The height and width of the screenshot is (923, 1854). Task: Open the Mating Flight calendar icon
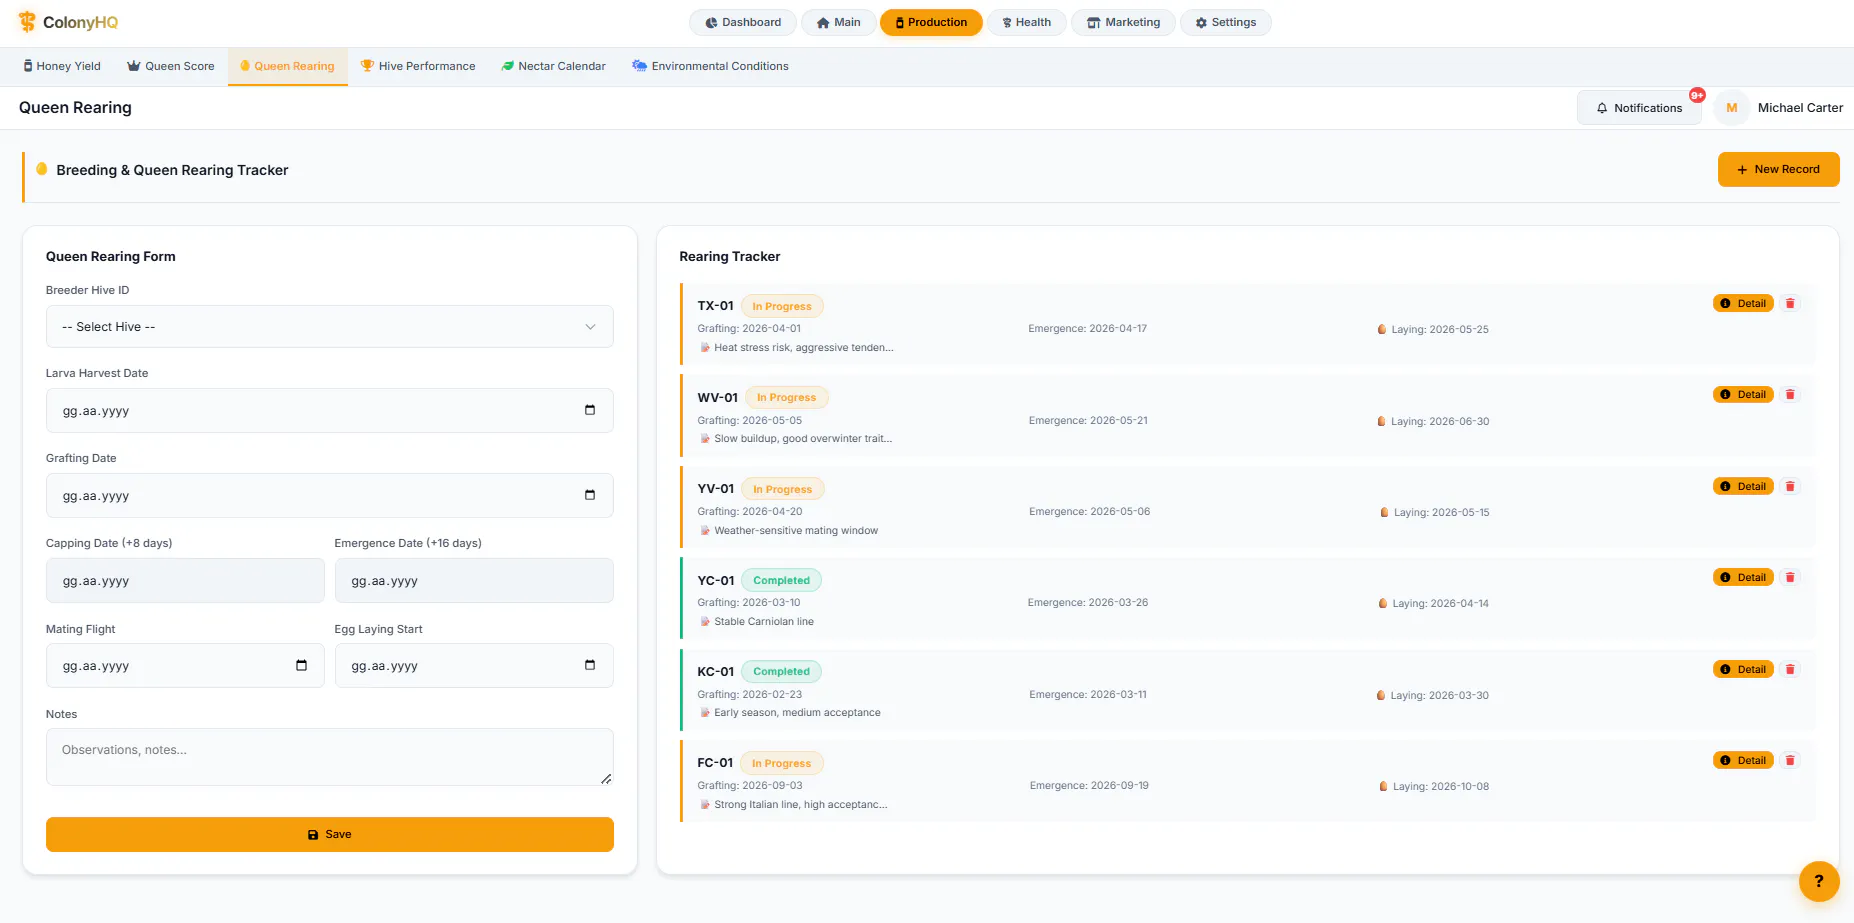point(301,665)
